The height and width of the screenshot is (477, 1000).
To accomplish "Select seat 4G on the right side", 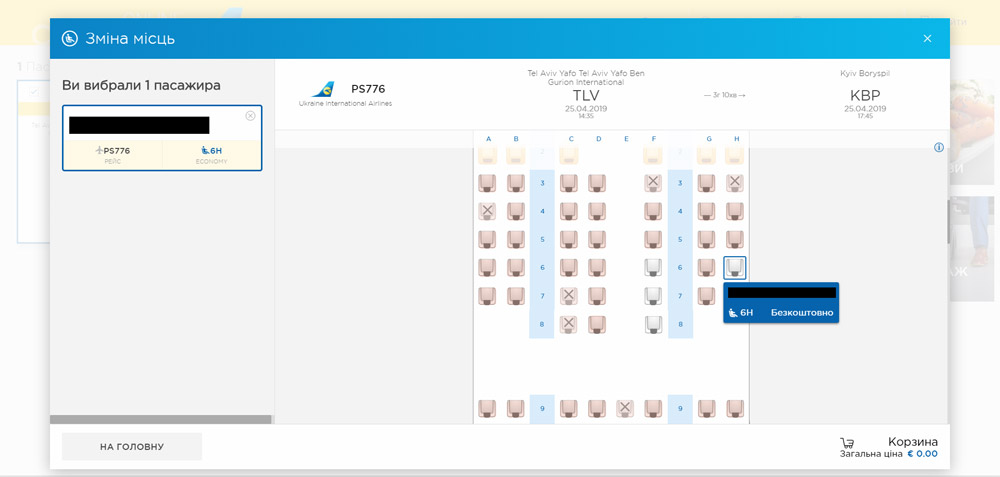I will pos(707,211).
